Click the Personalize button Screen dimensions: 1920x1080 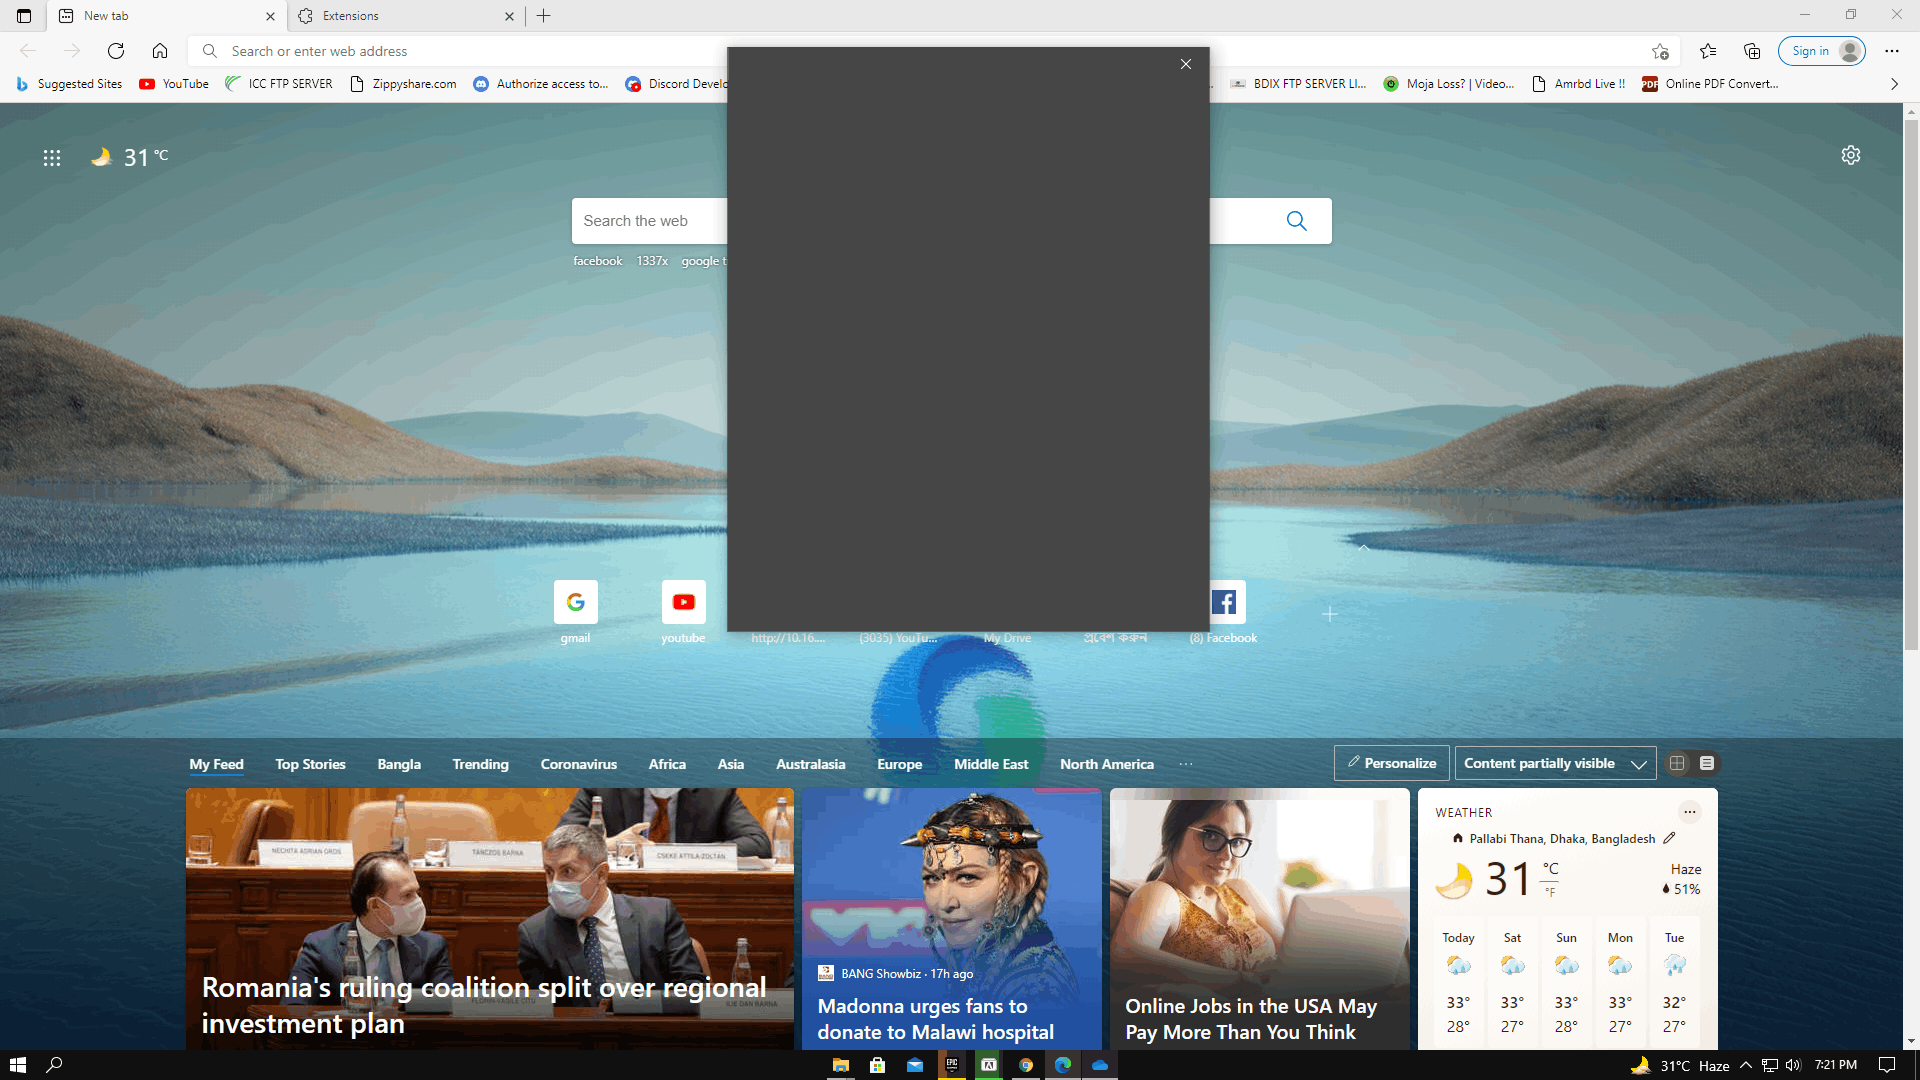pos(1391,763)
